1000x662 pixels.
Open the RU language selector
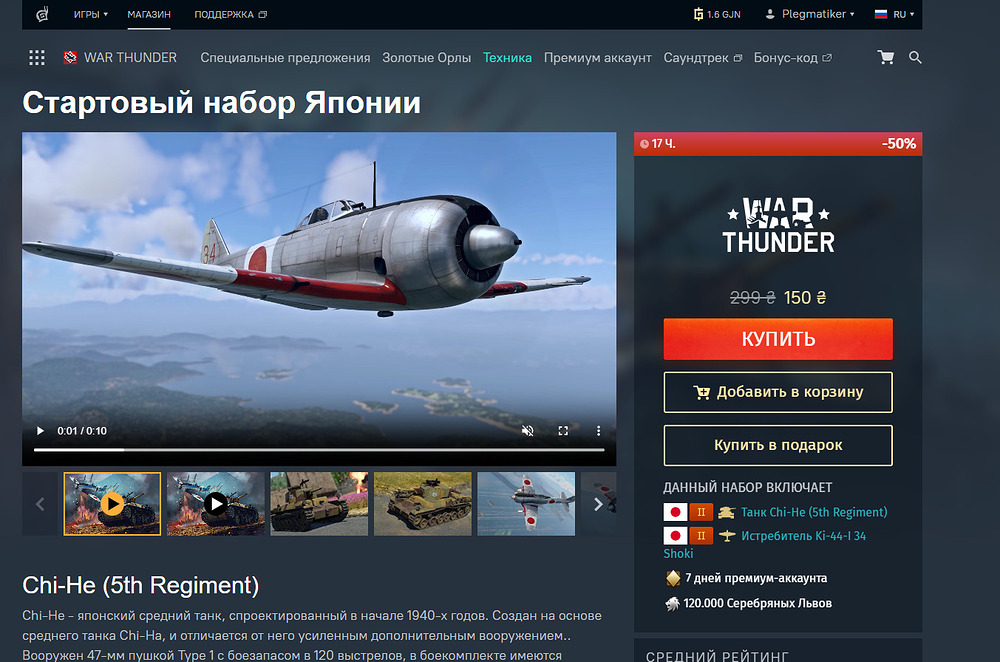click(894, 14)
